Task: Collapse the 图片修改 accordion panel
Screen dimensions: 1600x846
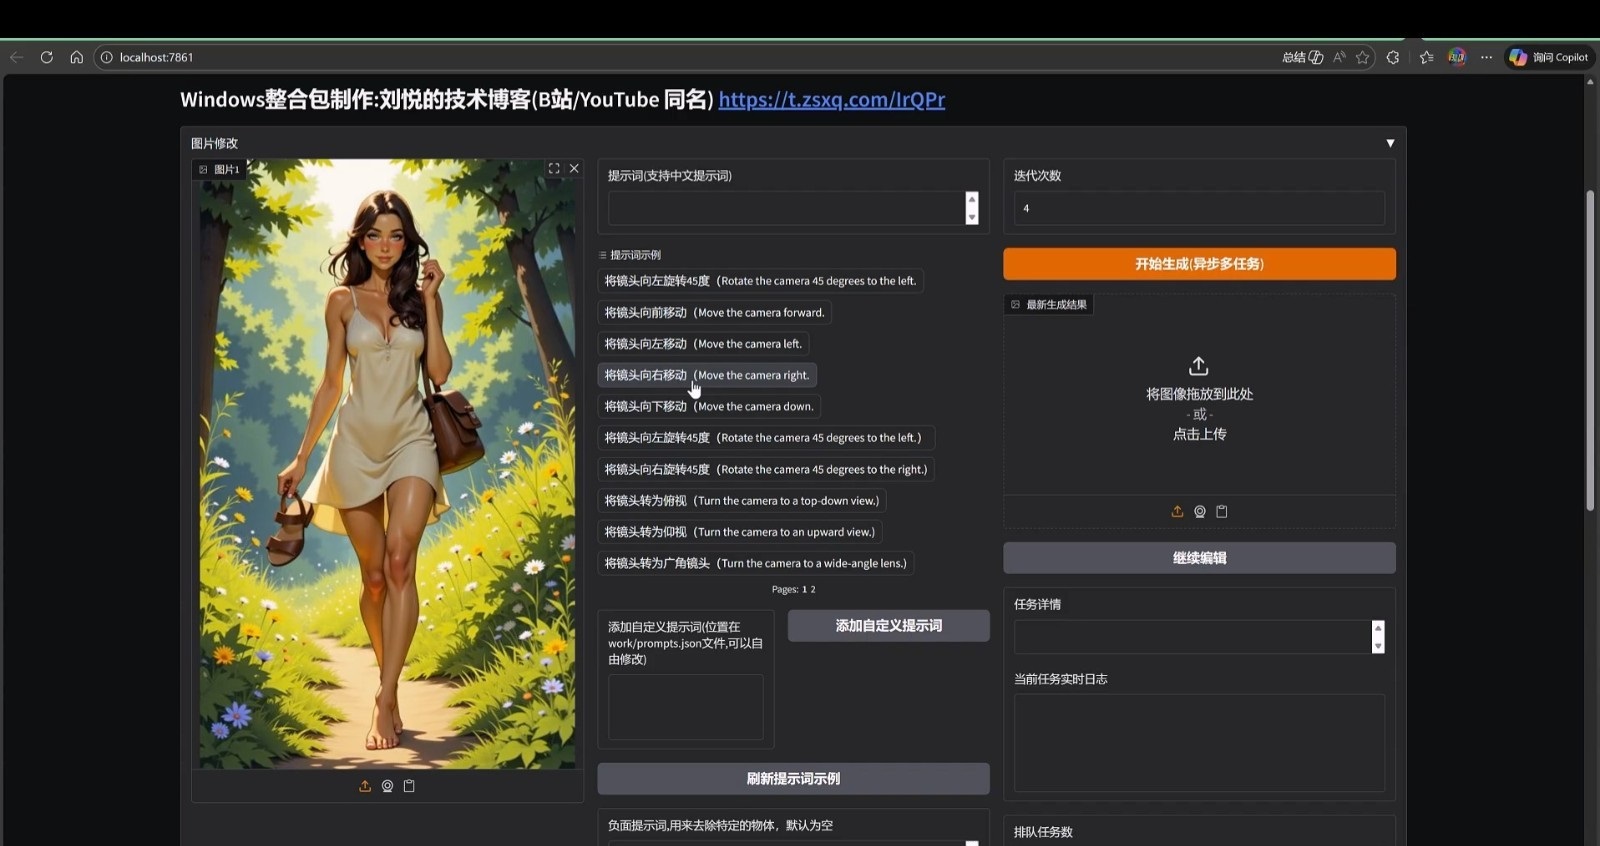Action: [1390, 143]
